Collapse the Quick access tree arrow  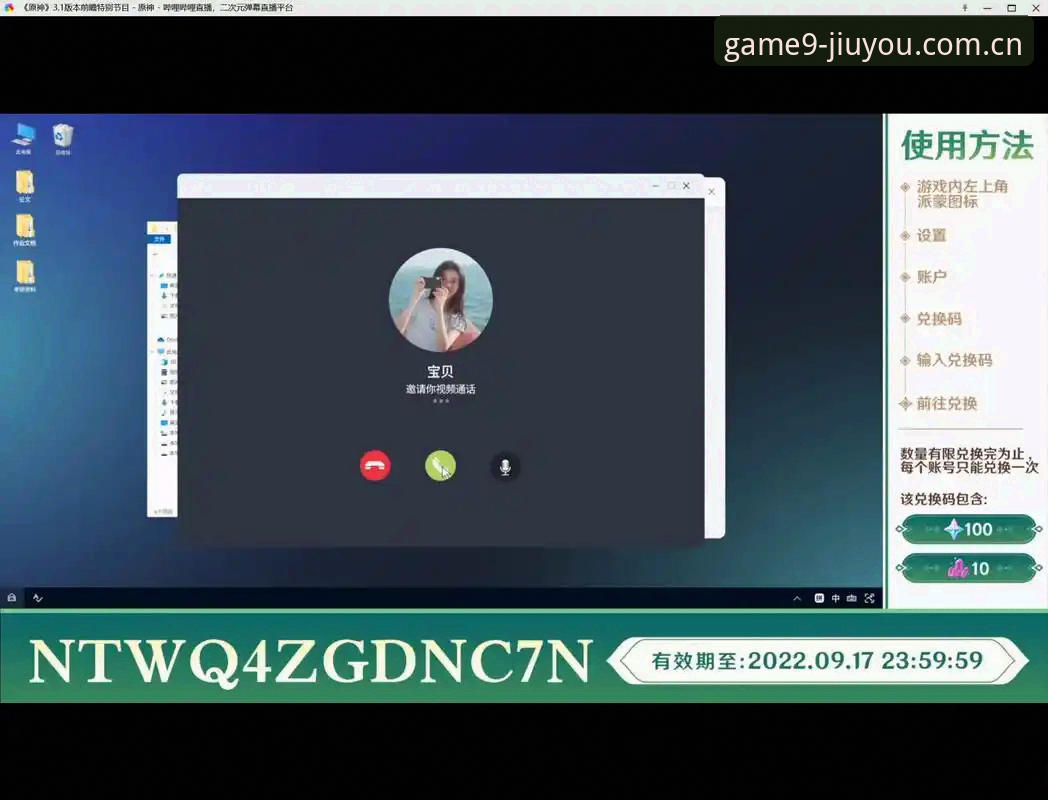152,275
